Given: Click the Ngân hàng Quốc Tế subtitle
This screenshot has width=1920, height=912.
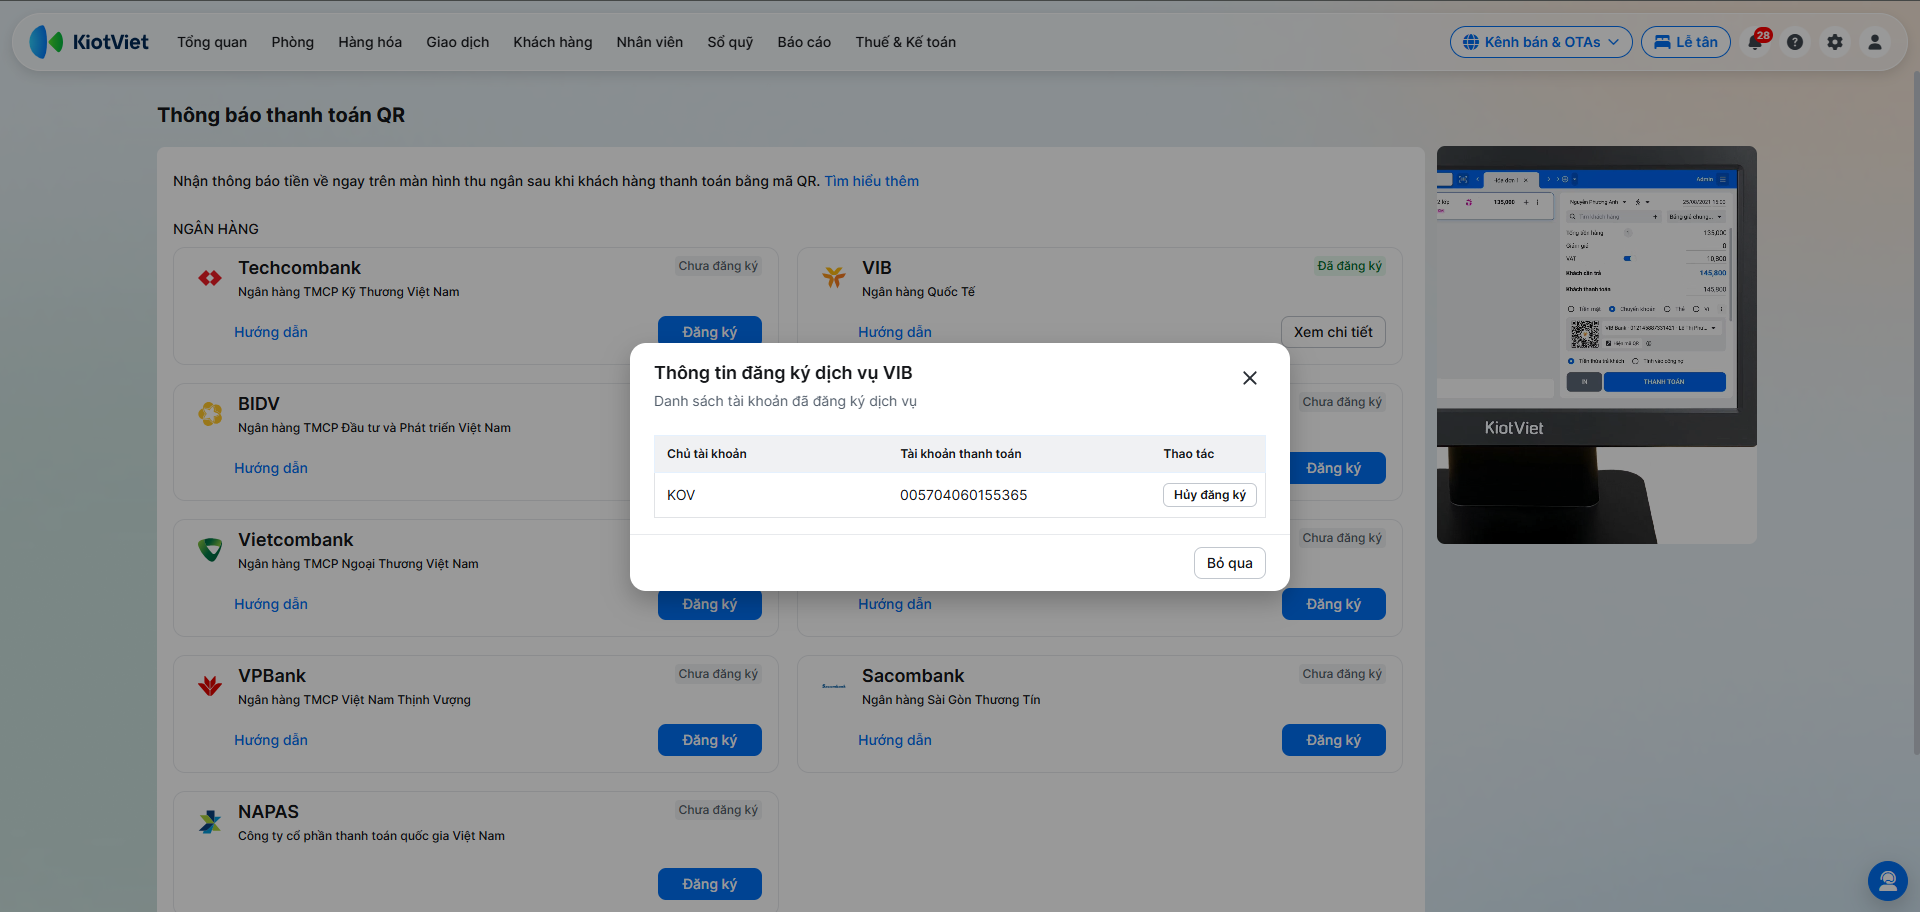Looking at the screenshot, I should [918, 292].
